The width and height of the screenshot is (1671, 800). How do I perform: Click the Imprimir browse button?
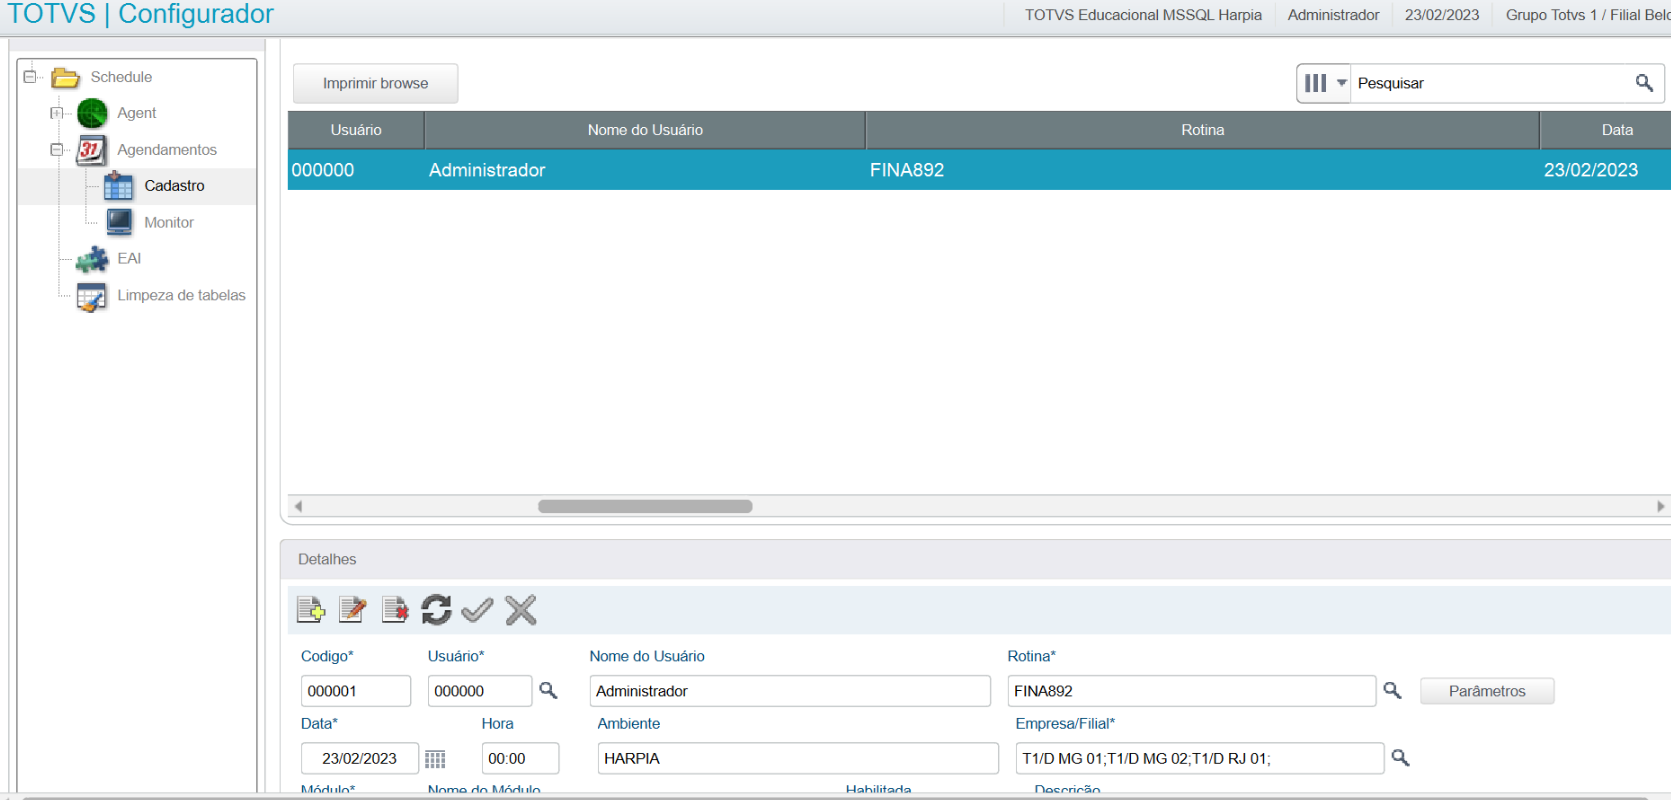pyautogui.click(x=375, y=83)
